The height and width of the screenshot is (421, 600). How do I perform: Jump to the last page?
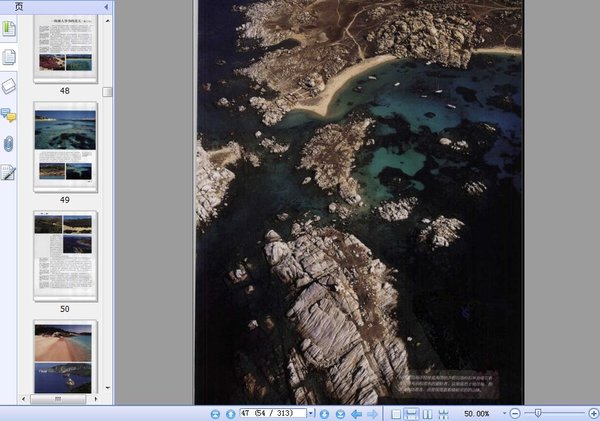pyautogui.click(x=339, y=413)
